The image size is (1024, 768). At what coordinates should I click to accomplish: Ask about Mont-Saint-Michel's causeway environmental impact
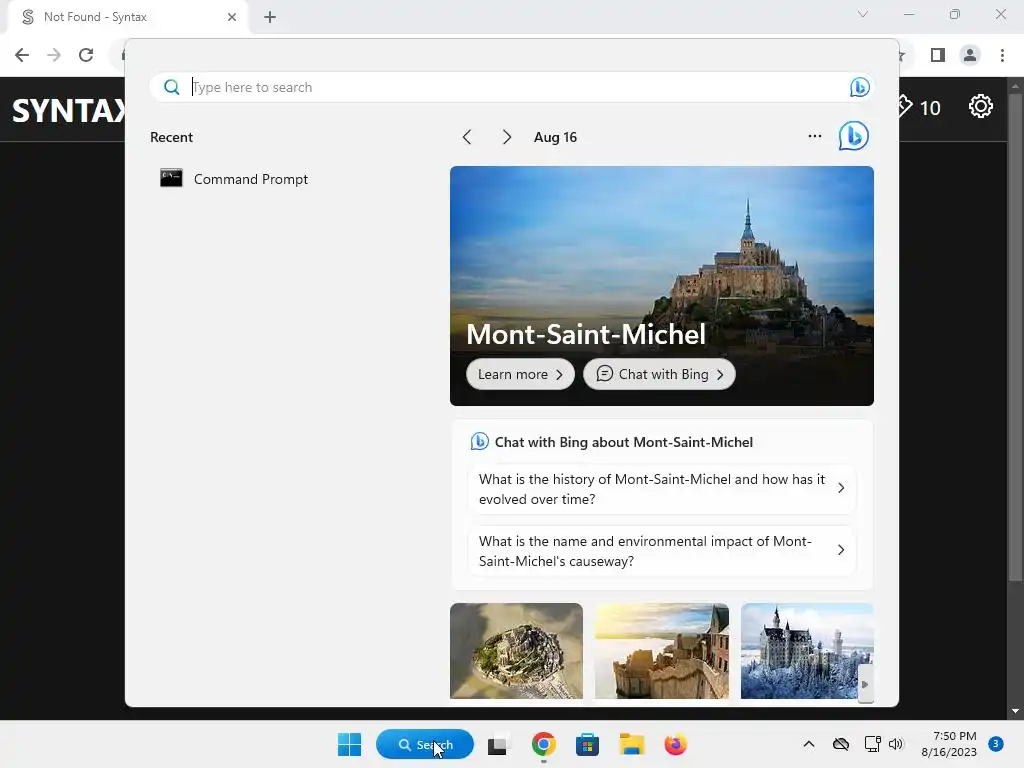(662, 551)
